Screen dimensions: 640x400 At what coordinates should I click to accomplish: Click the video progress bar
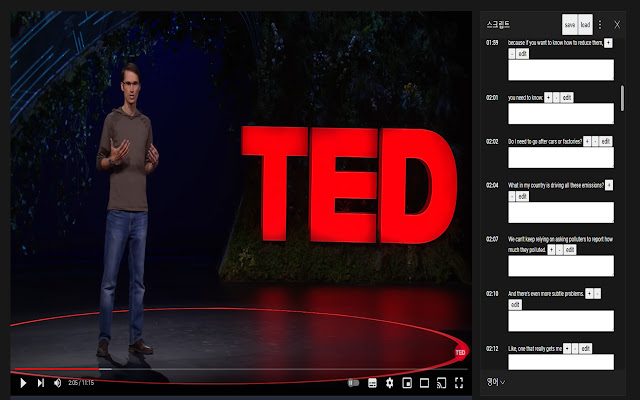[240, 370]
